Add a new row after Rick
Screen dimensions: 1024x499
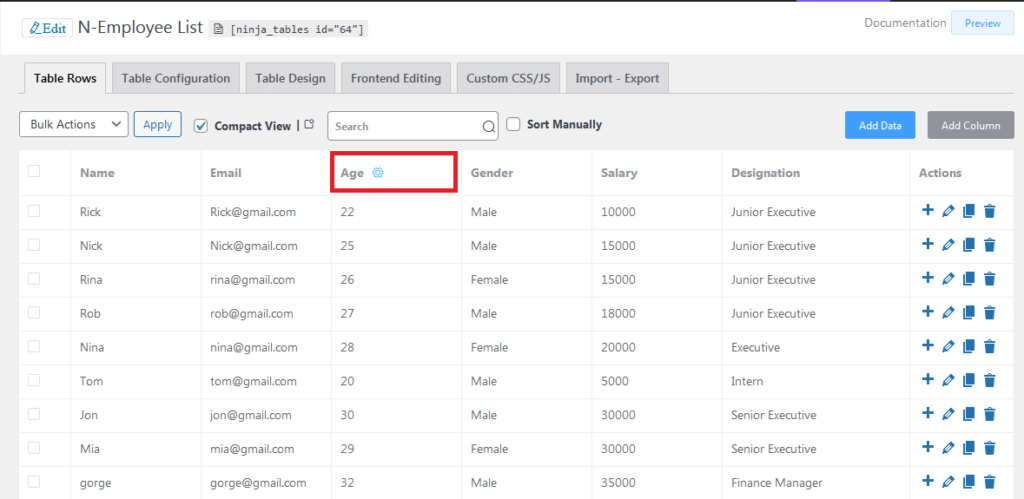coord(927,210)
